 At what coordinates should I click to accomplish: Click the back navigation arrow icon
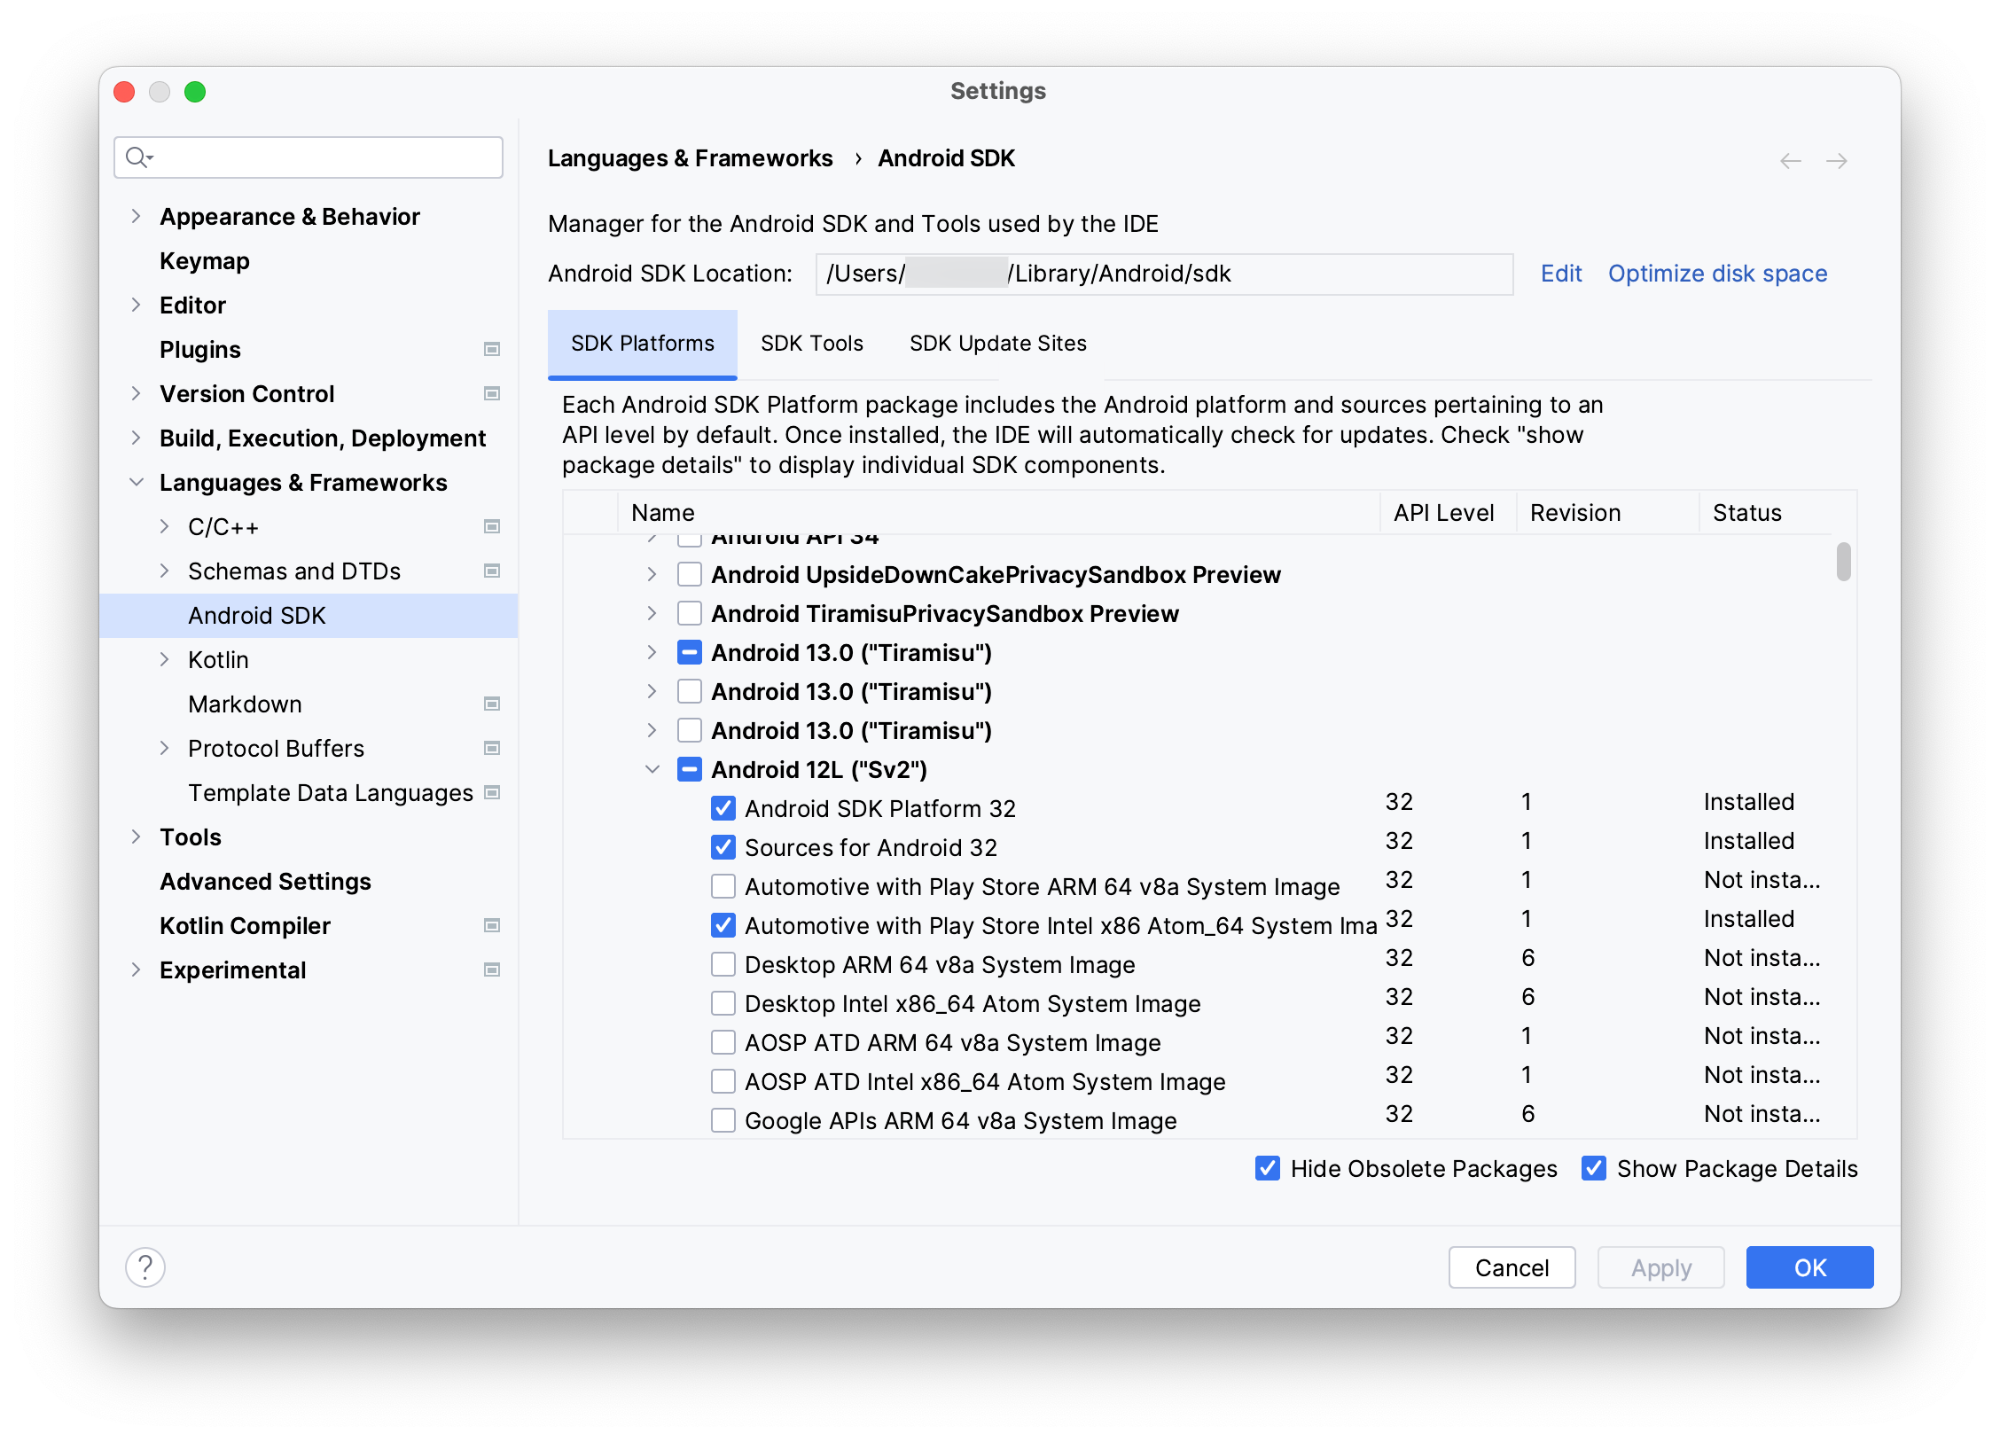point(1790,158)
